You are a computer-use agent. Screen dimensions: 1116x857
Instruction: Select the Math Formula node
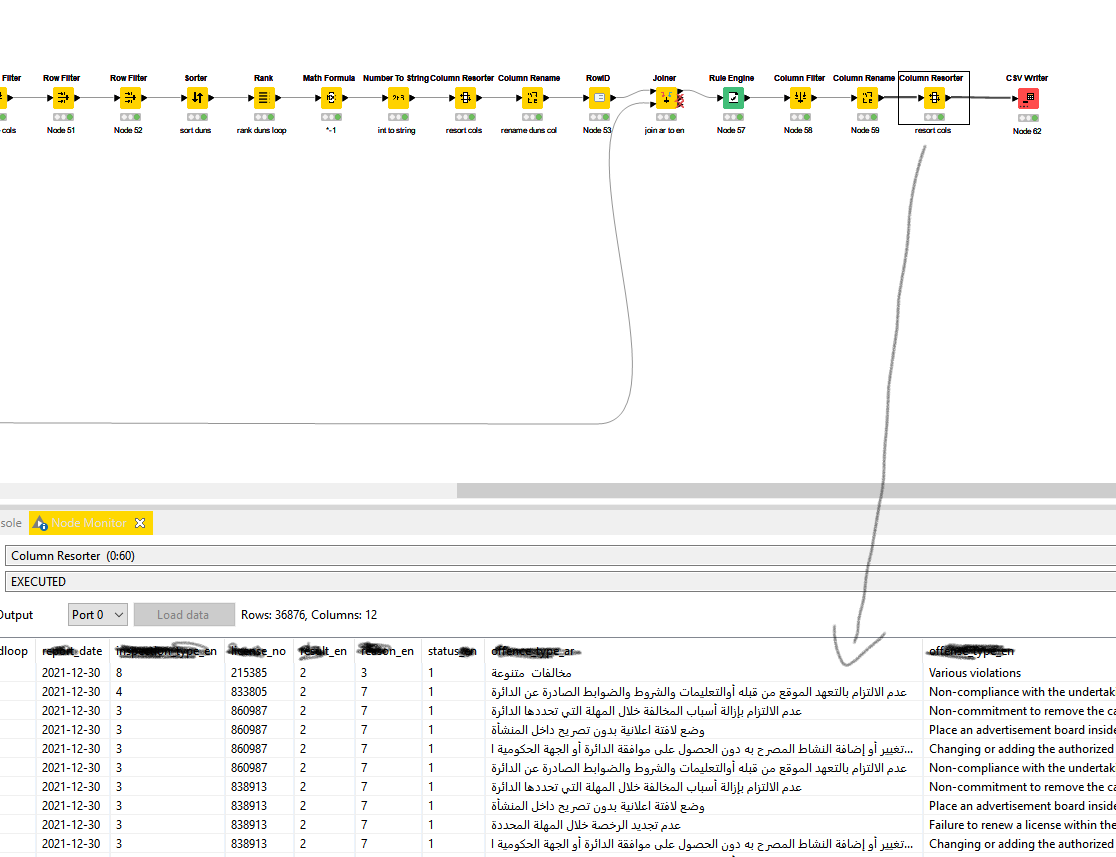[x=330, y=98]
